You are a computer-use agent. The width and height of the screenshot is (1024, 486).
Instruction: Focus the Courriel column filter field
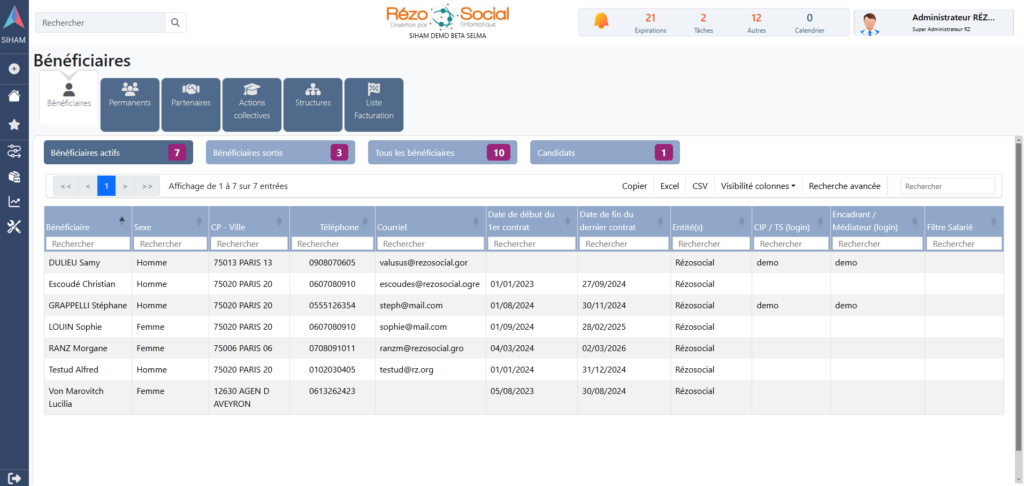pyautogui.click(x=430, y=243)
